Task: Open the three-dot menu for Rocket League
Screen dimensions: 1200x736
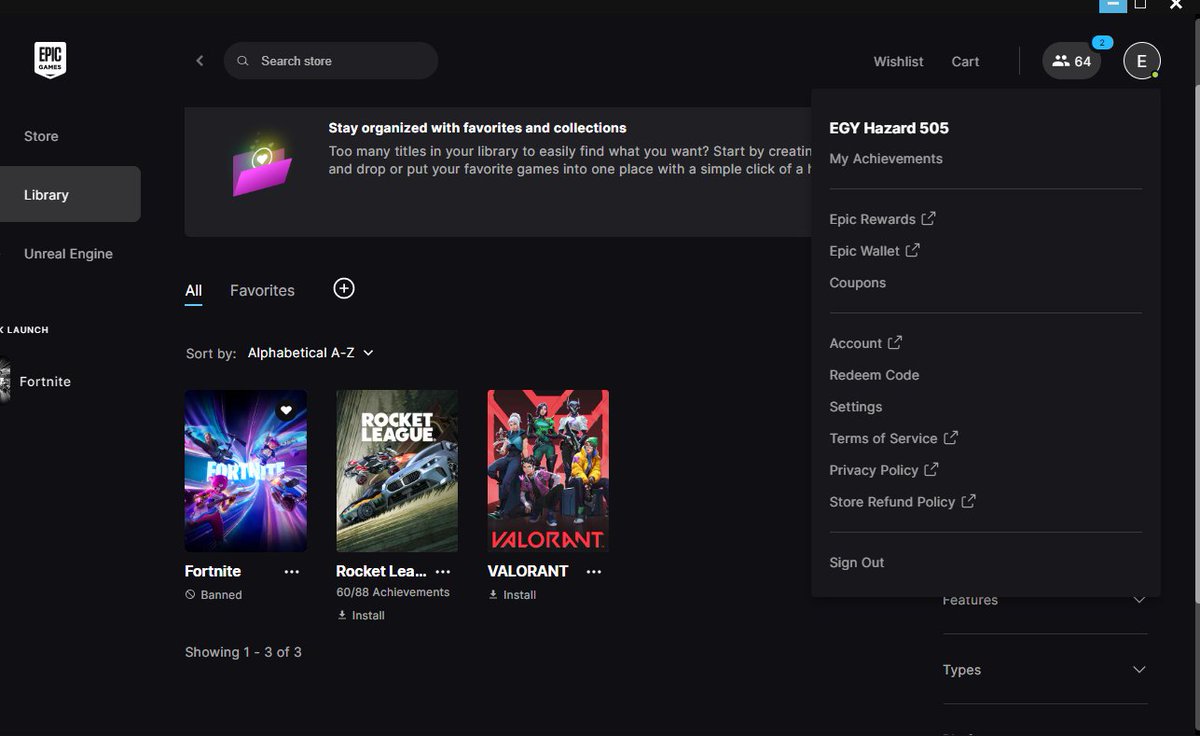Action: tap(443, 571)
